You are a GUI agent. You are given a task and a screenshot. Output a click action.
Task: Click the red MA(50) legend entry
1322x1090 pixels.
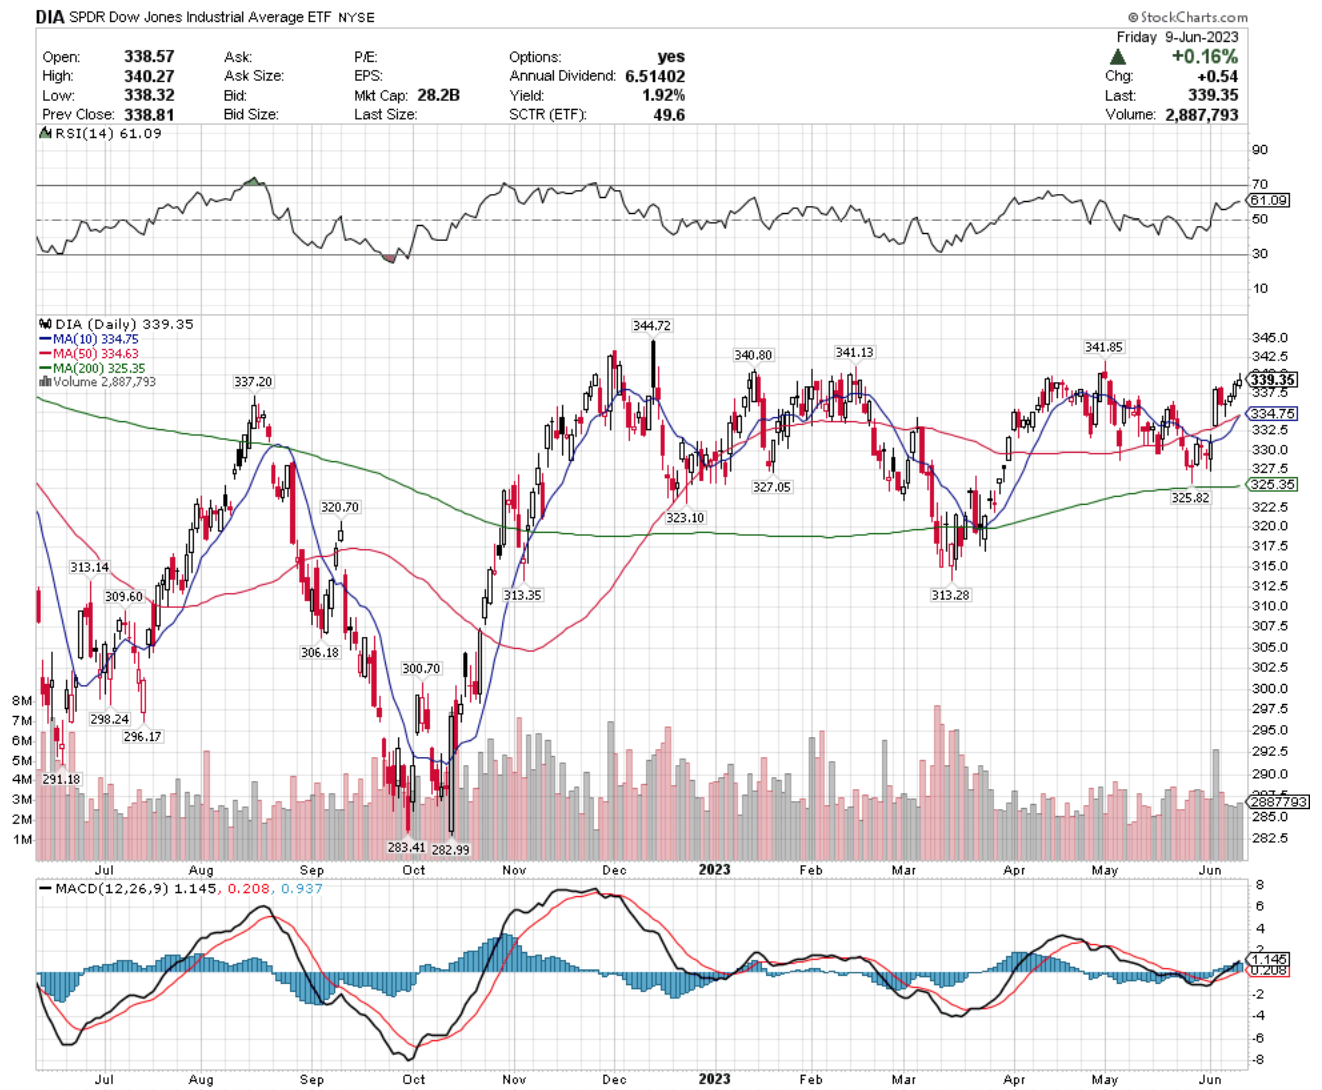89,354
